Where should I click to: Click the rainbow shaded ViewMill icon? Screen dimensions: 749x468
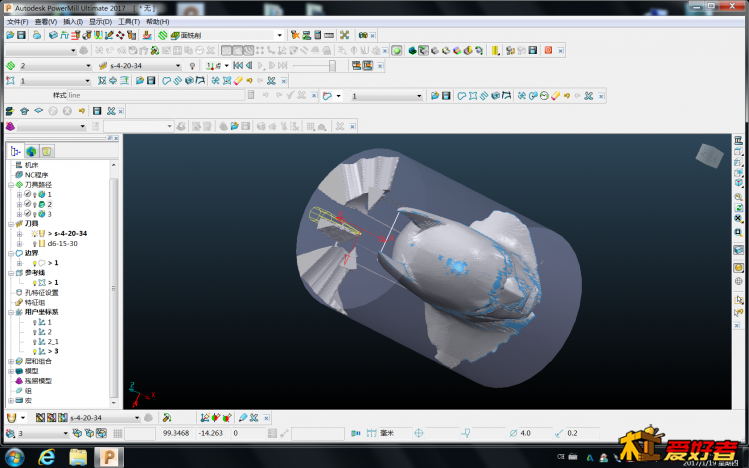pyautogui.click(x=457, y=50)
